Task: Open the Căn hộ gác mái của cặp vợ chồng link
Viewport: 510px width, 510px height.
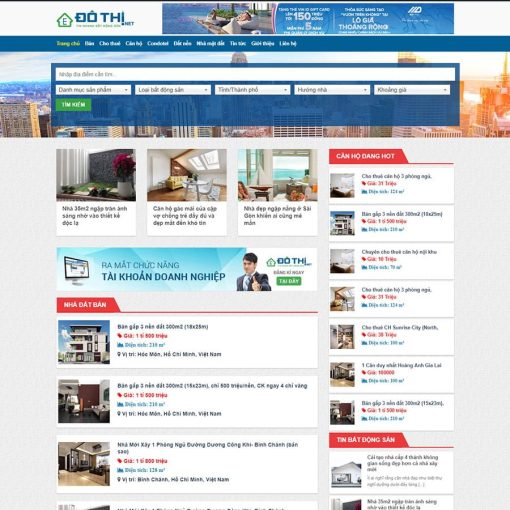Action: (185, 216)
